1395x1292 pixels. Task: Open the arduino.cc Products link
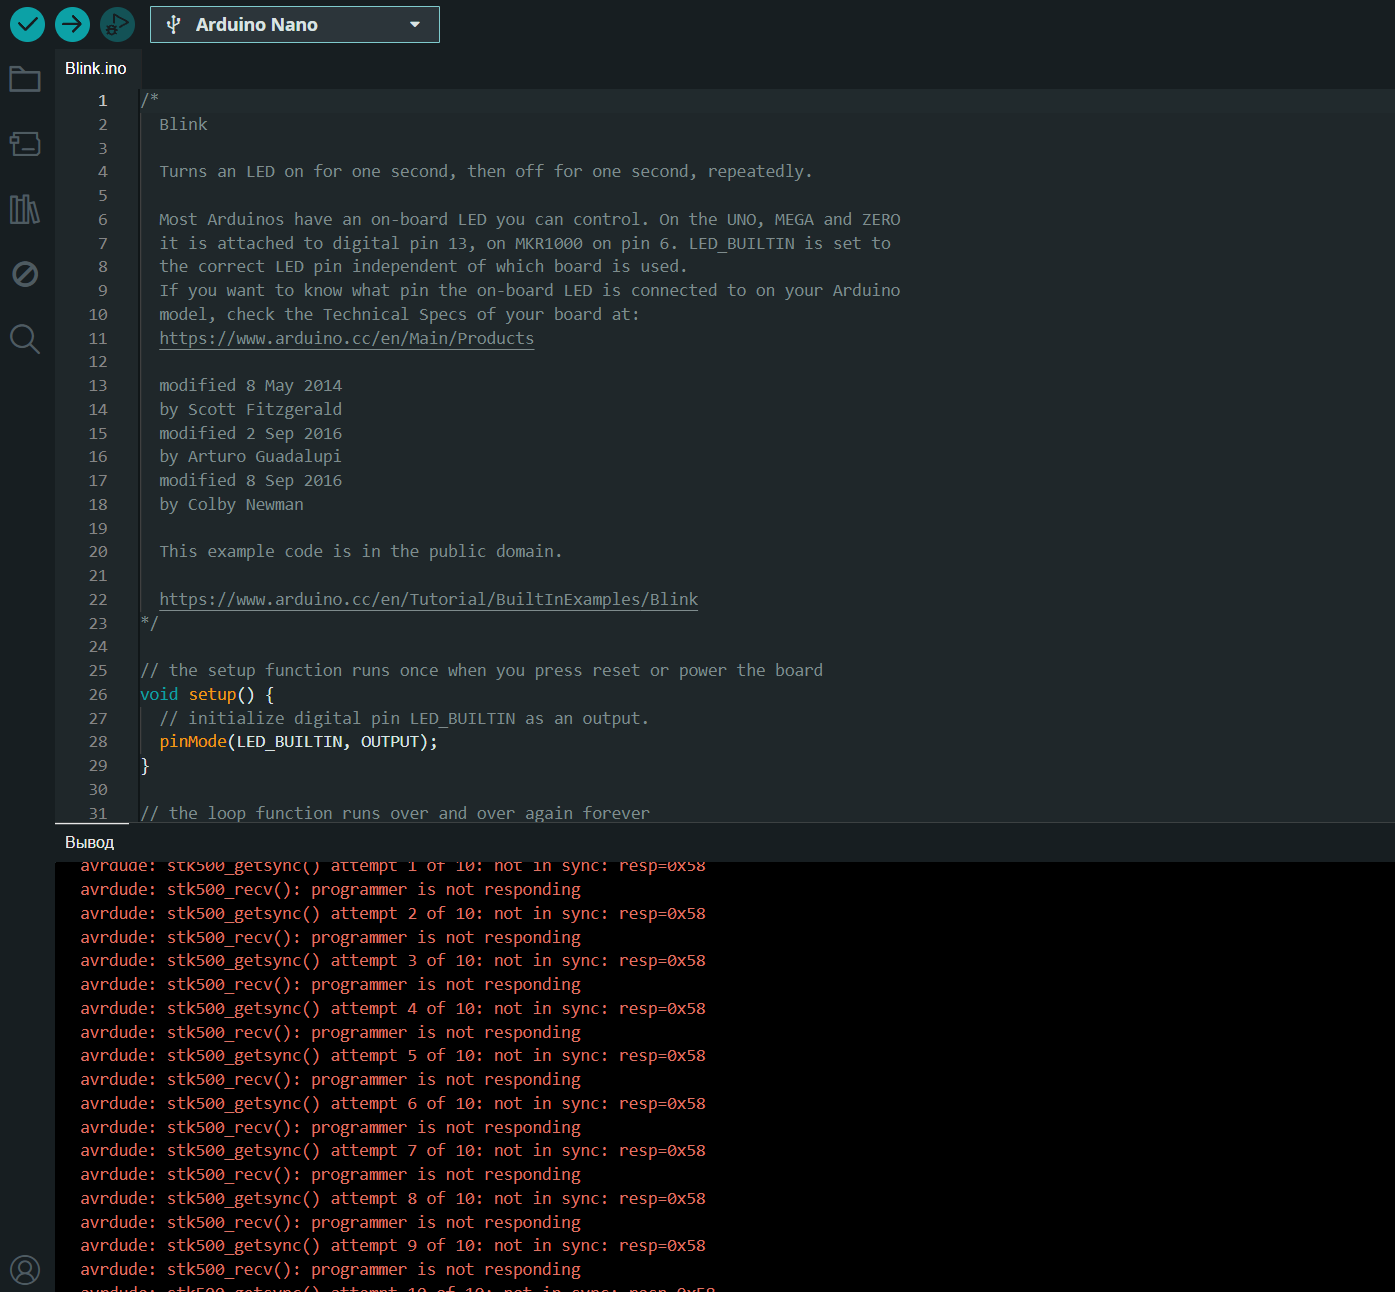(346, 338)
